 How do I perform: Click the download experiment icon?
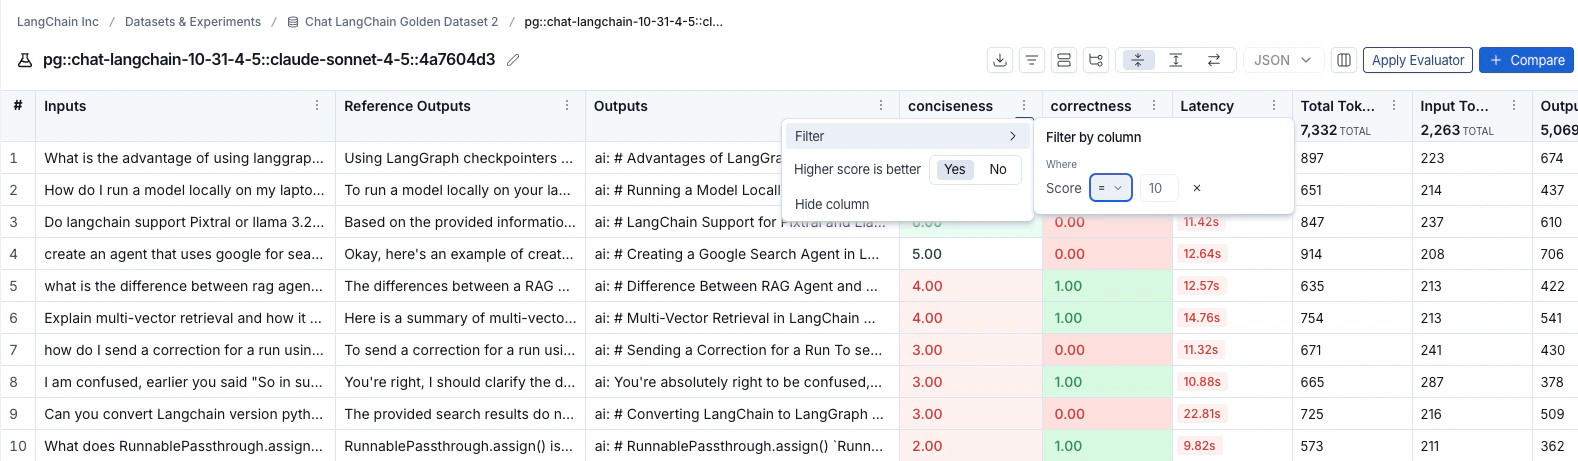(999, 60)
